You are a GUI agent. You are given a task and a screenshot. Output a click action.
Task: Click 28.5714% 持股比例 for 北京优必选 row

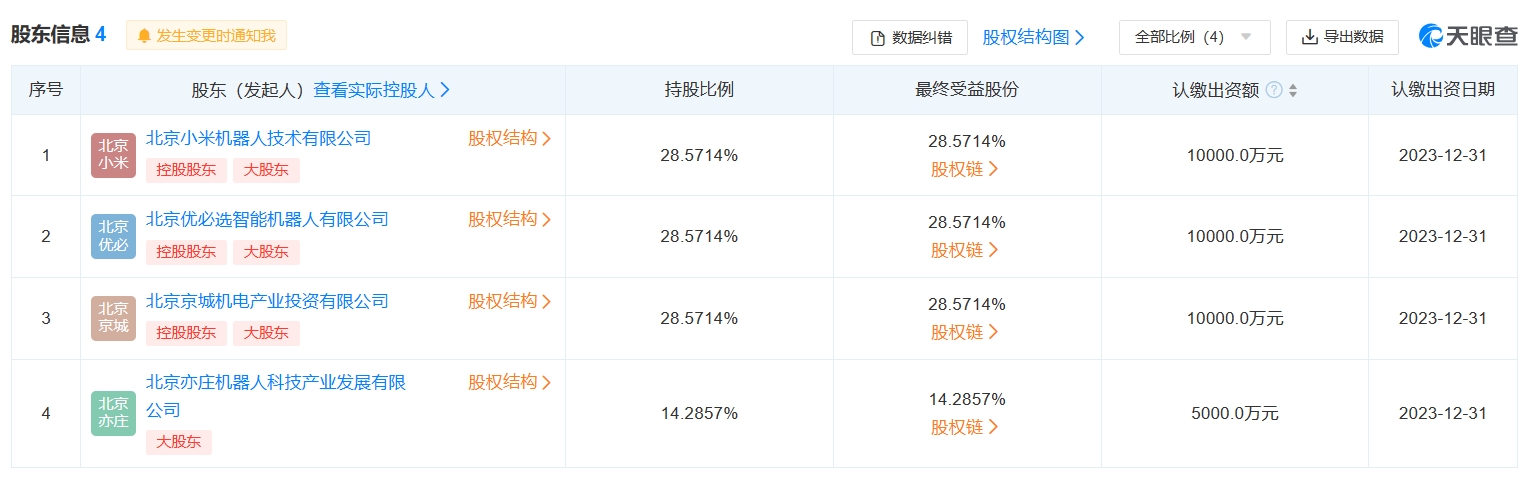pos(699,237)
